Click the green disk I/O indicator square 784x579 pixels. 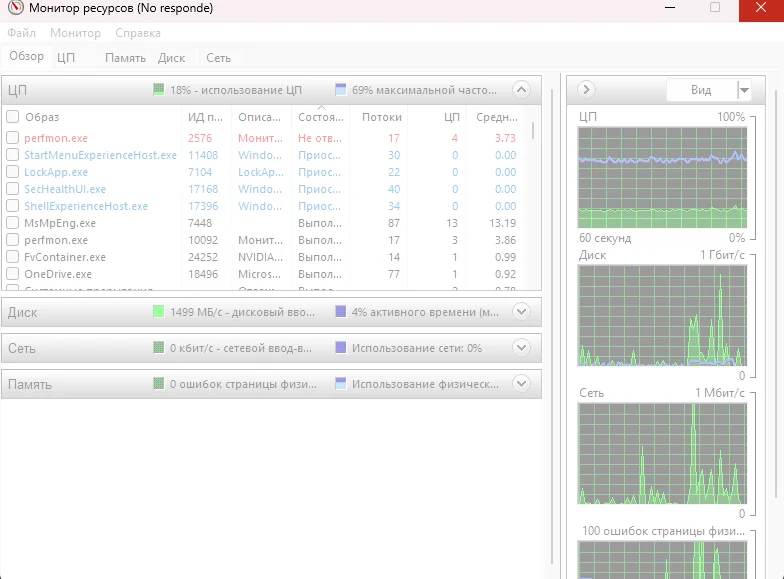click(x=159, y=312)
